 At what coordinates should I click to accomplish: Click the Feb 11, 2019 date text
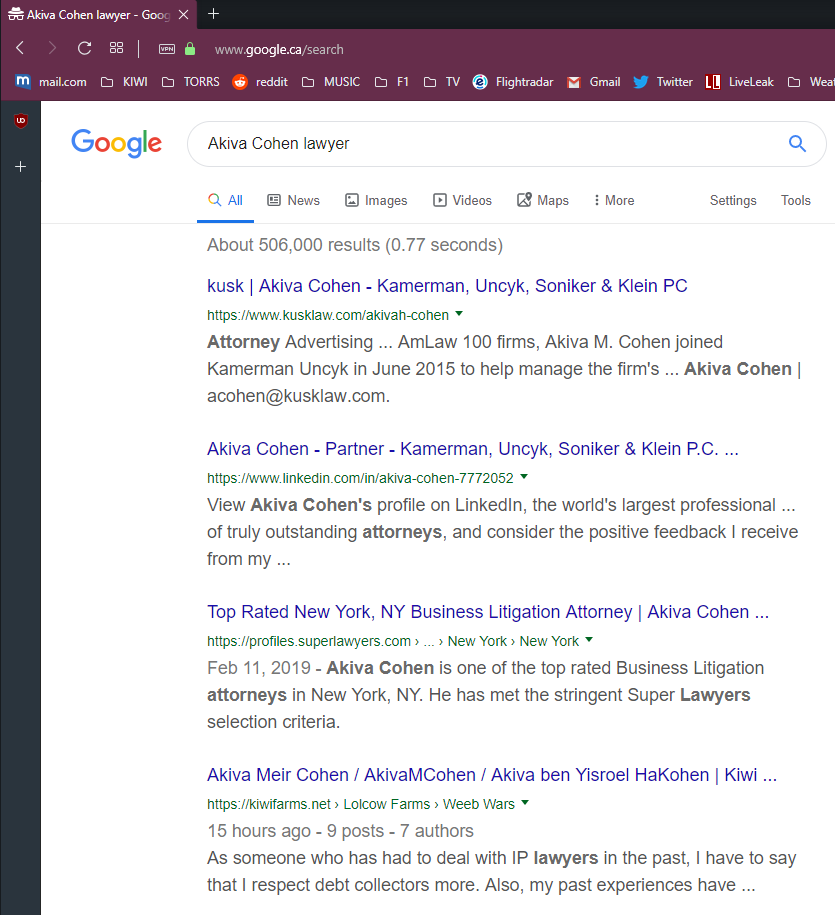[x=259, y=668]
